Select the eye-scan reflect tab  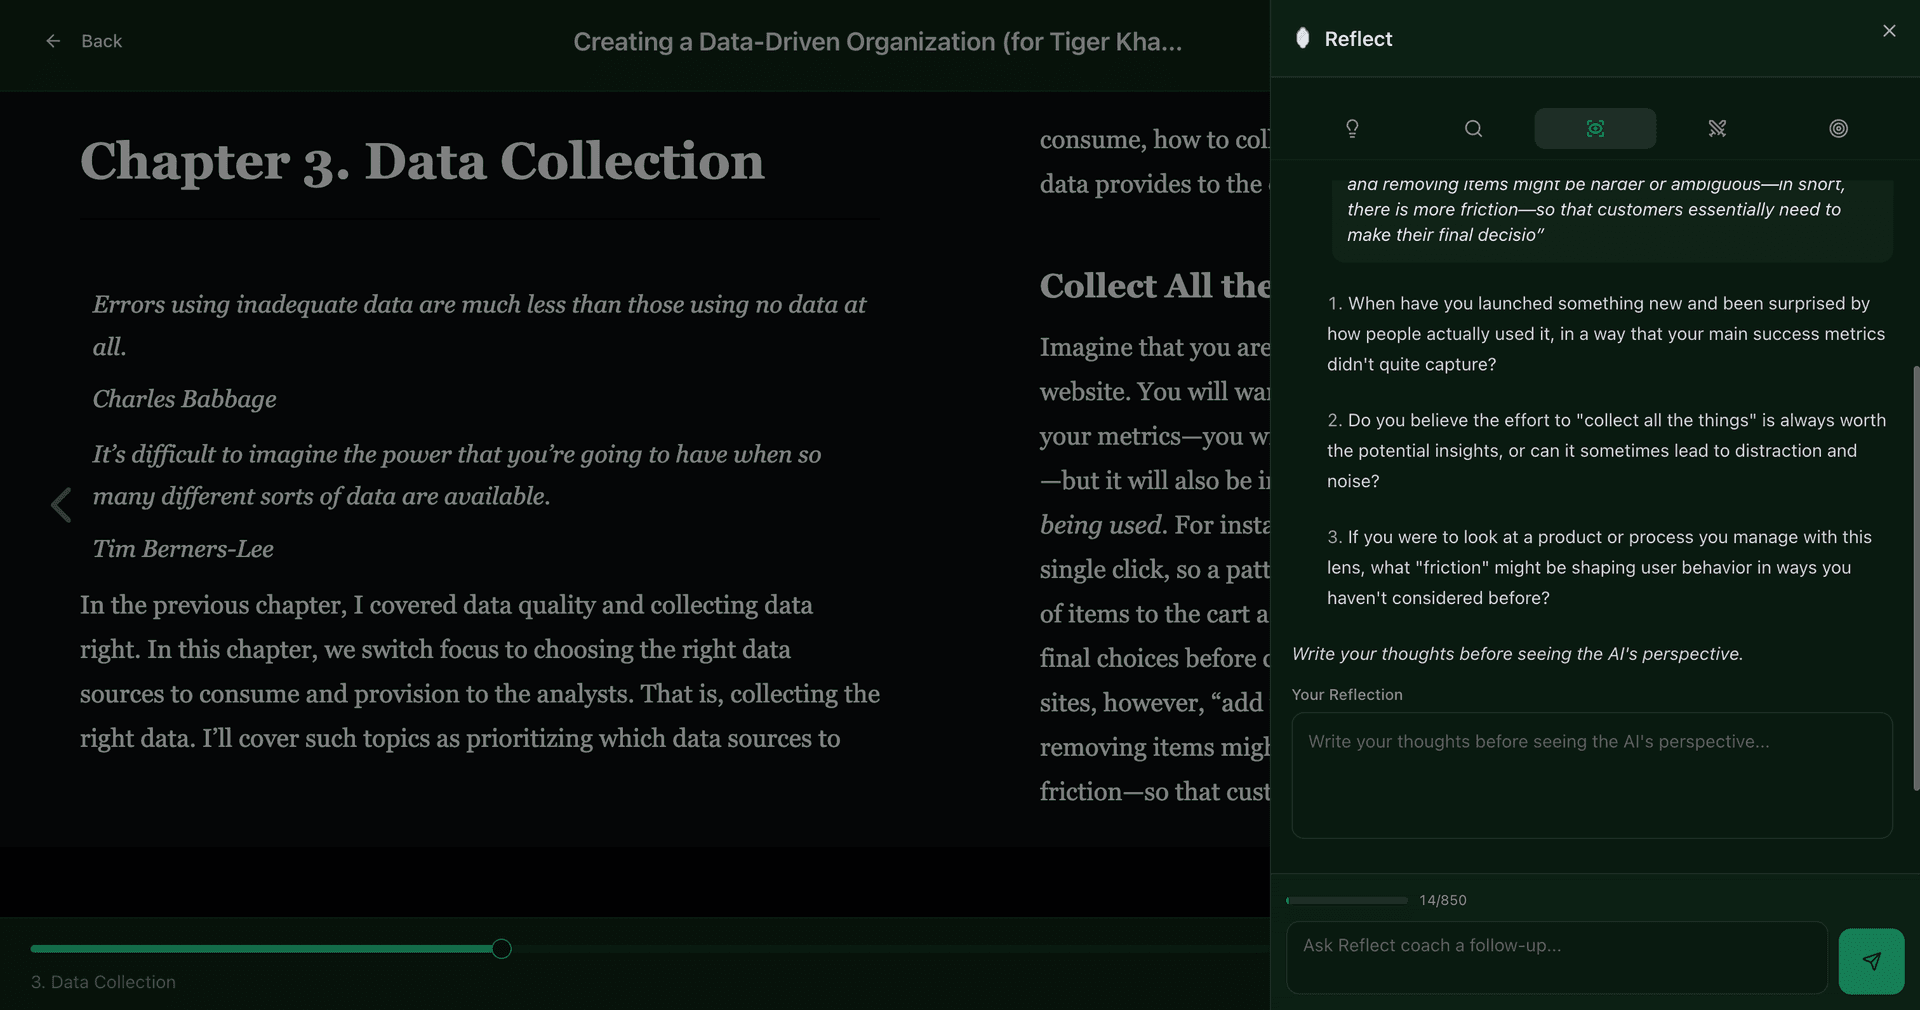(x=1595, y=128)
